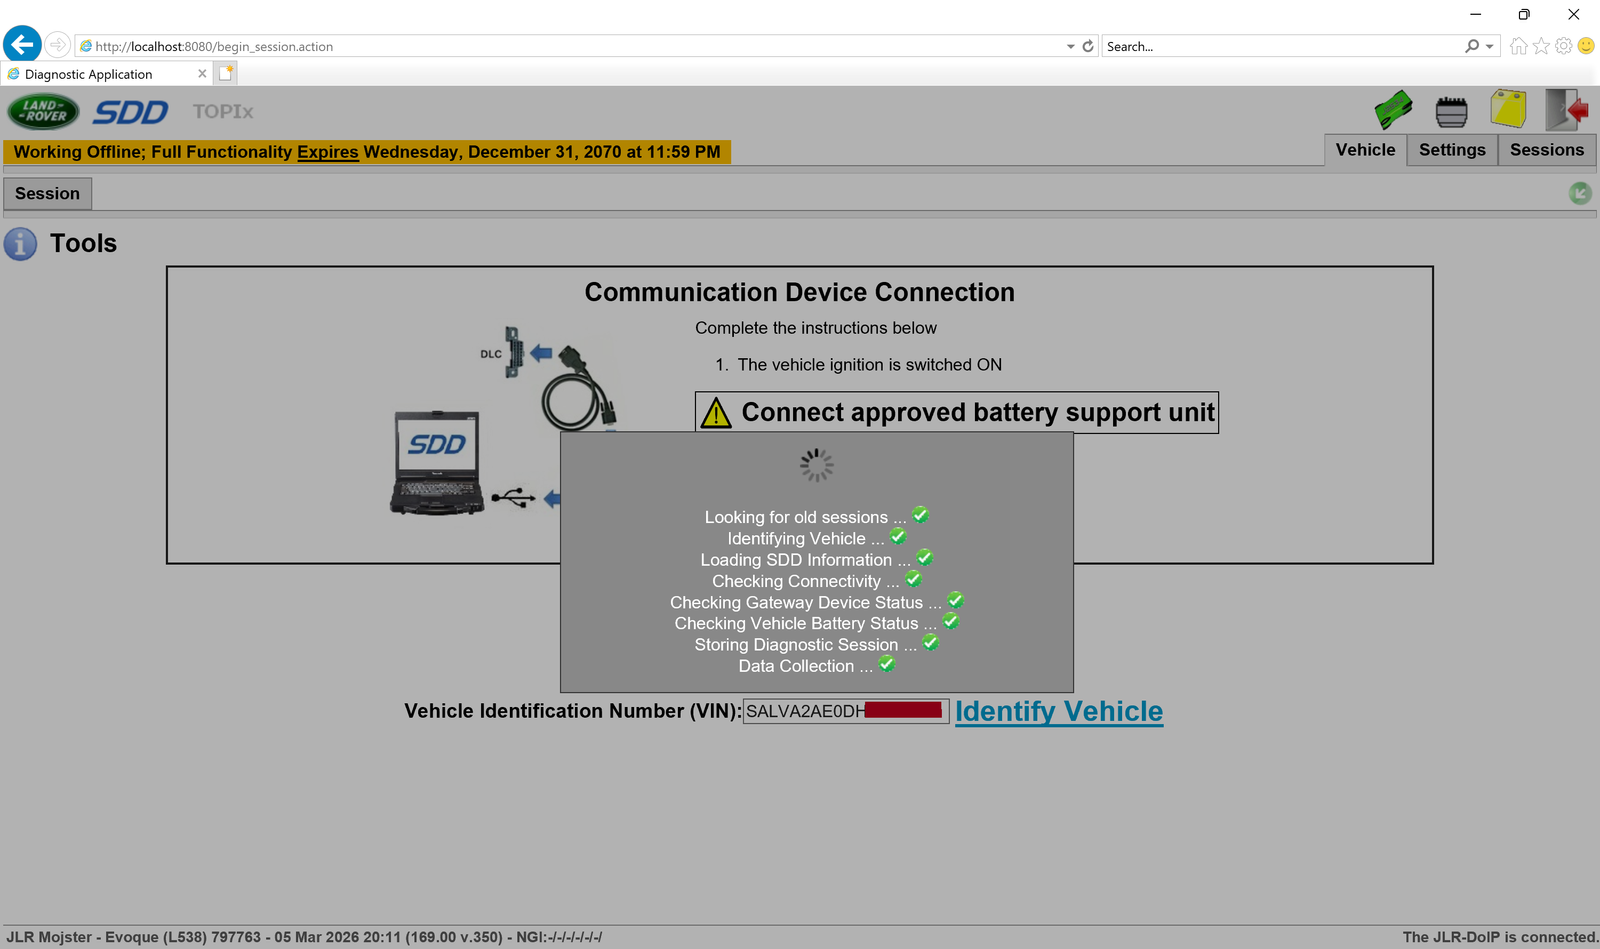
Task: Exit the session via the door icon
Action: pyautogui.click(x=1565, y=110)
